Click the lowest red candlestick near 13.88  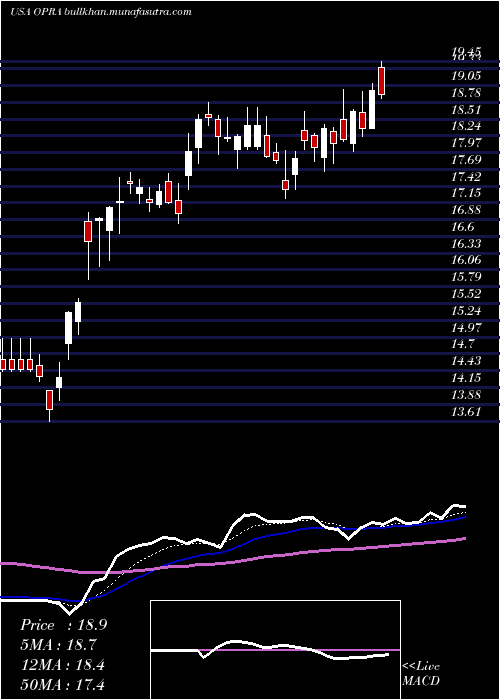pos(49,400)
